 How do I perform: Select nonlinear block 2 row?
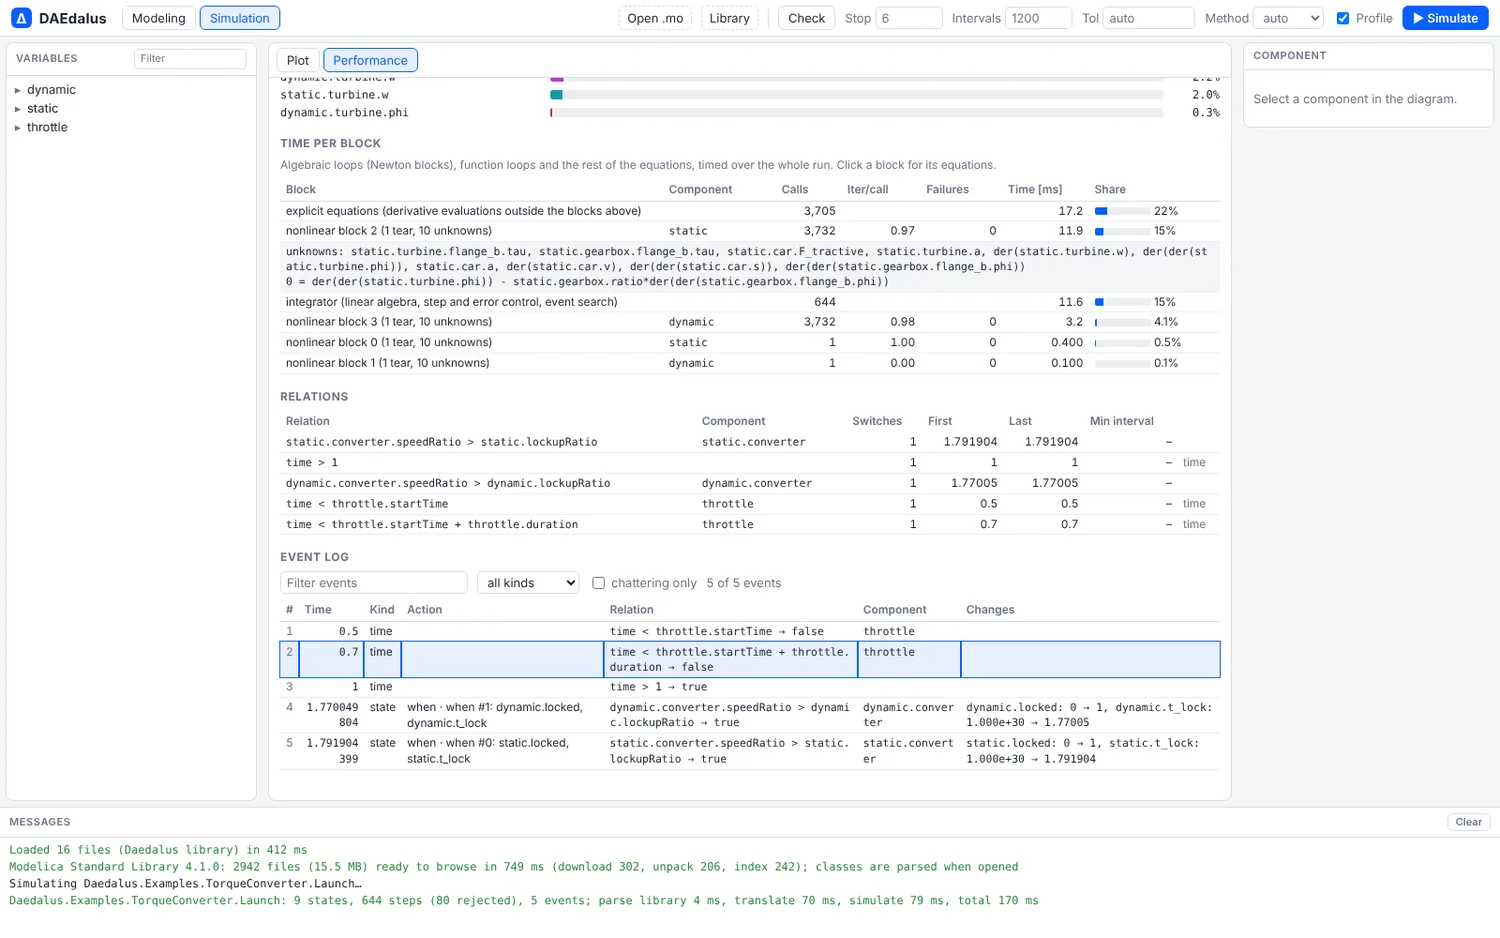coord(749,231)
